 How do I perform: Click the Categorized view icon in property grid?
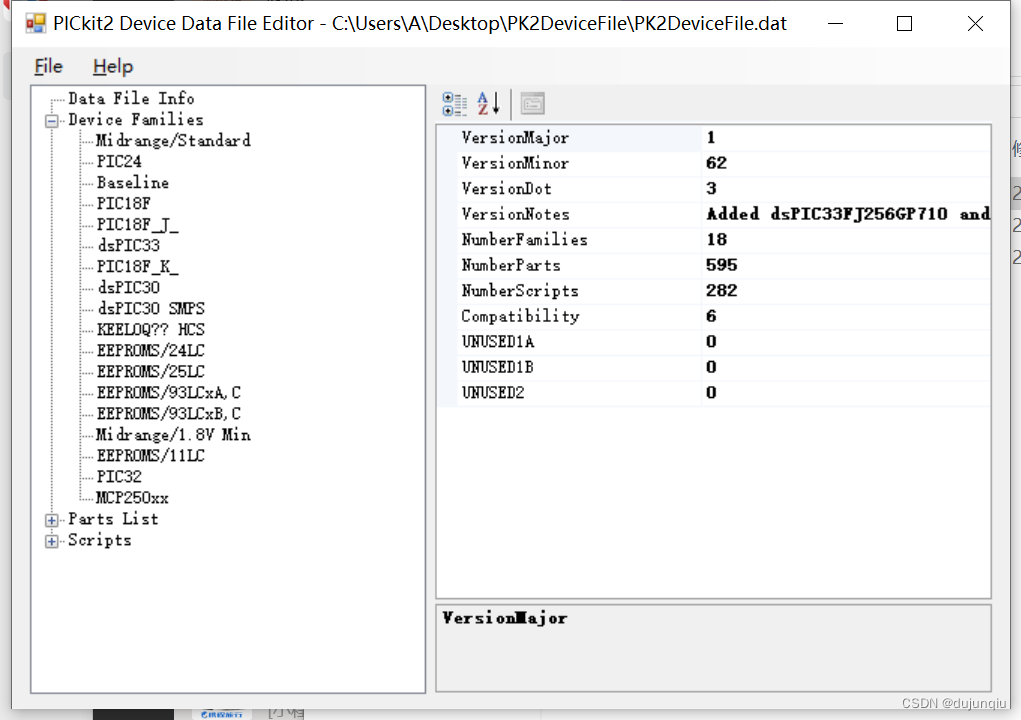point(454,104)
